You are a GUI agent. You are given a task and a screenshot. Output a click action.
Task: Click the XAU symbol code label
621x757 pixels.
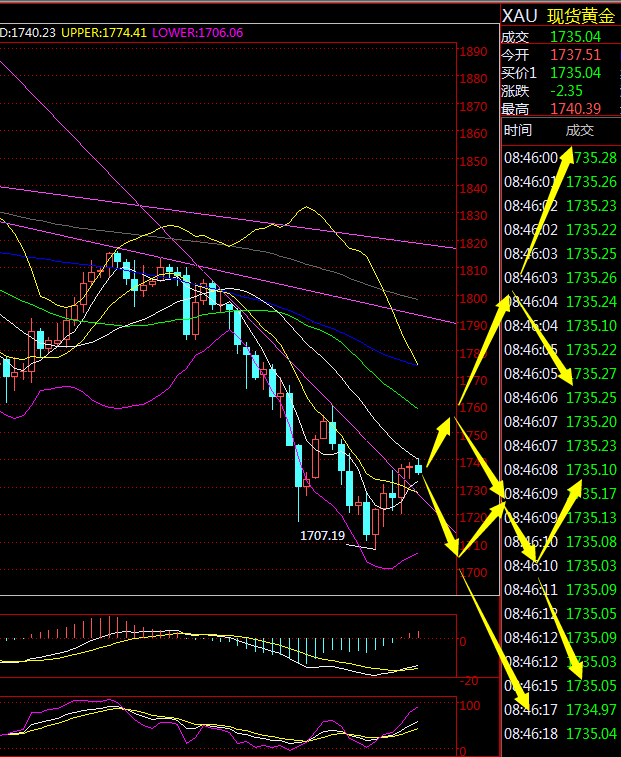(x=520, y=16)
